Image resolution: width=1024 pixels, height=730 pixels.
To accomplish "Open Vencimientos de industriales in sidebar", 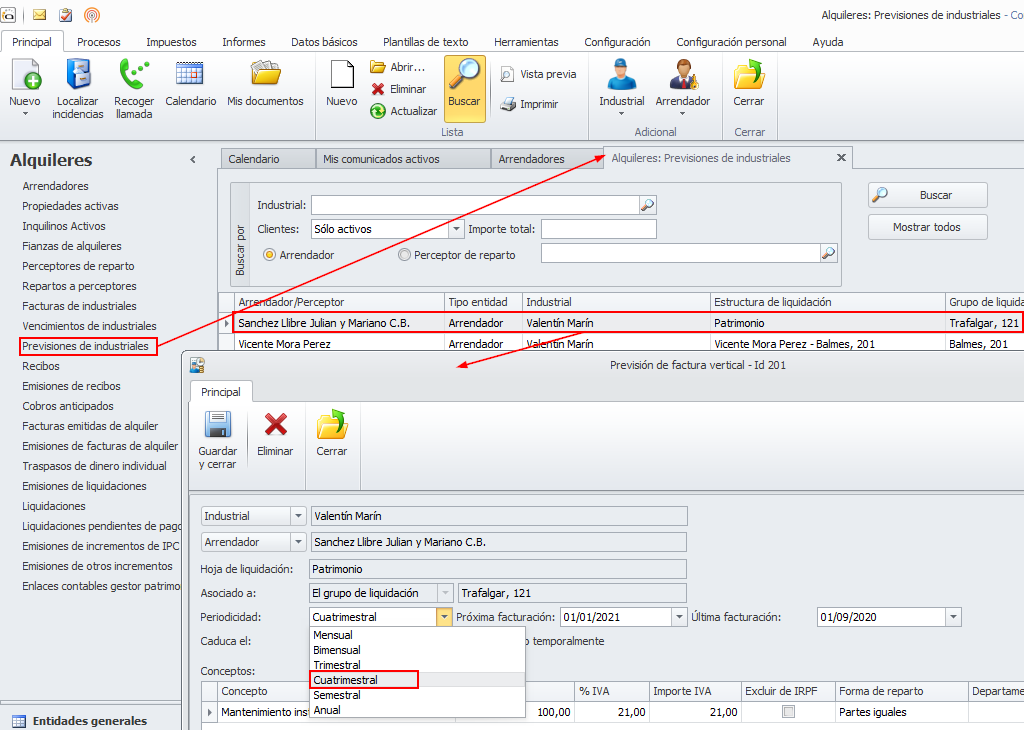I will point(89,326).
